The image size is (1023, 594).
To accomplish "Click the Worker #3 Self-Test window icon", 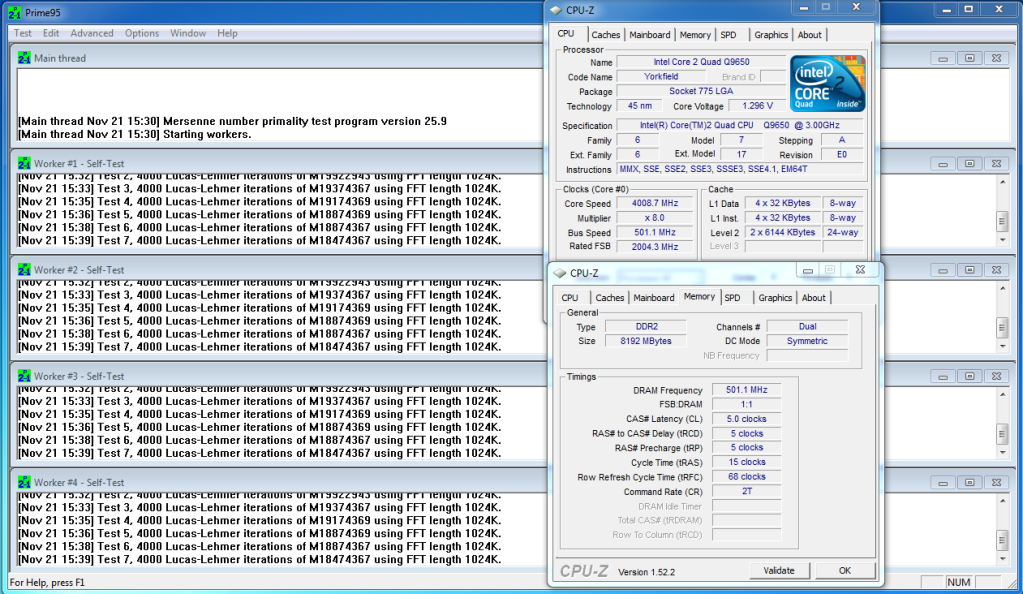I will tap(24, 376).
